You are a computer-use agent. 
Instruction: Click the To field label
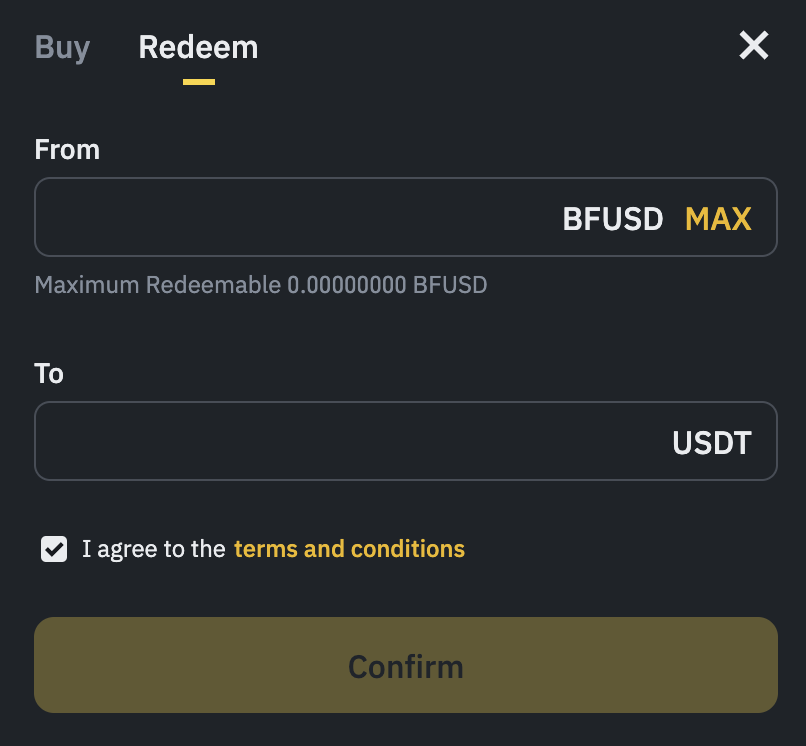coord(49,373)
